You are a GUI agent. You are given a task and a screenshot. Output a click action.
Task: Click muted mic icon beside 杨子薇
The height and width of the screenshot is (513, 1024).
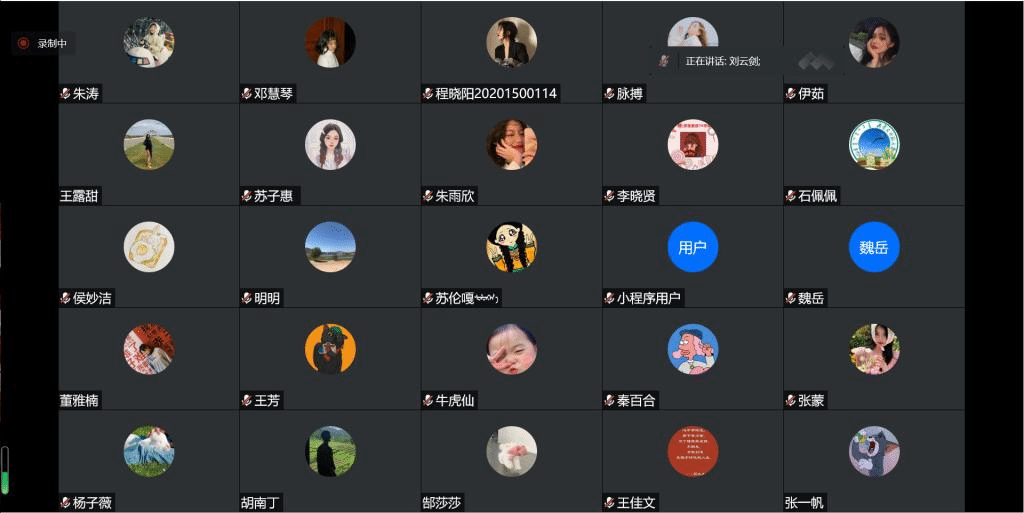pyautogui.click(x=65, y=503)
